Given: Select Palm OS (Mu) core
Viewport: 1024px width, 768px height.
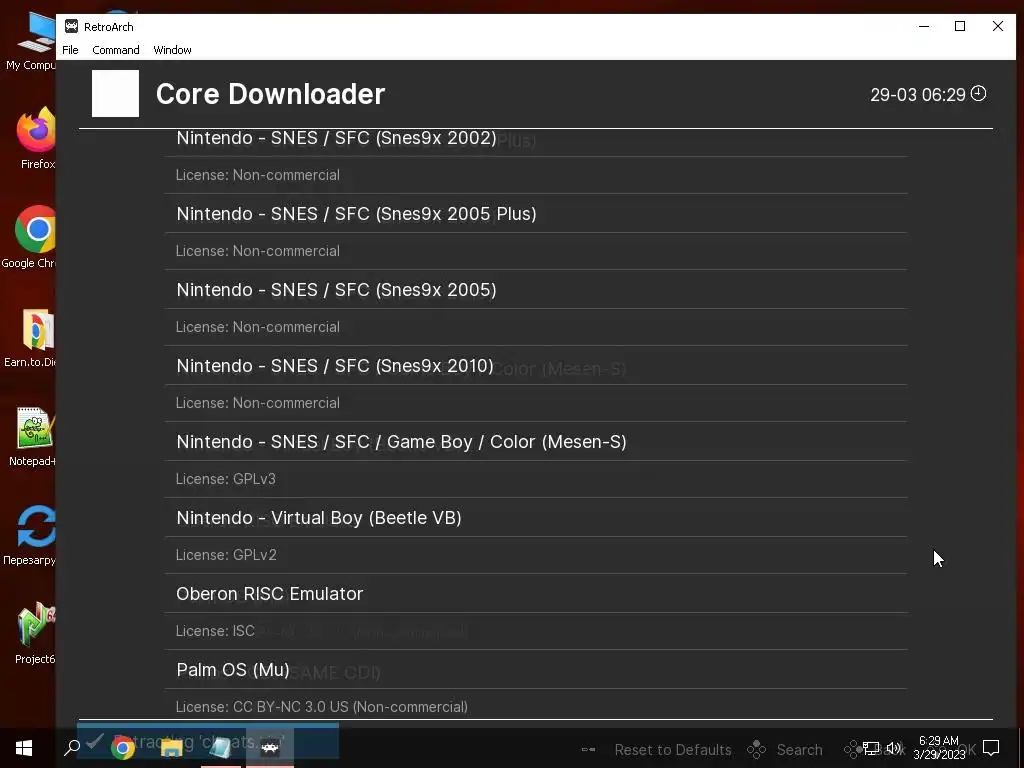Looking at the screenshot, I should click(536, 669).
